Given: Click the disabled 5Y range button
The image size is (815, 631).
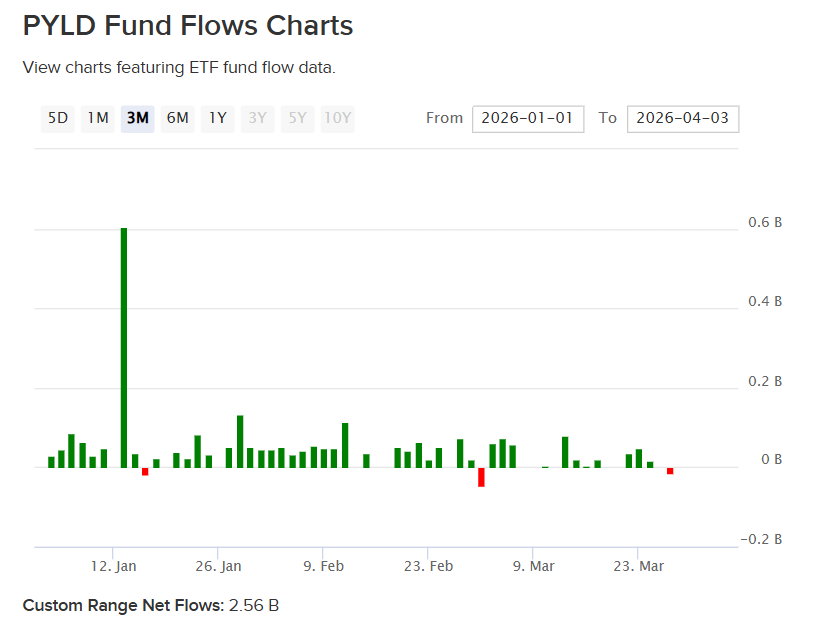Looking at the screenshot, I should [x=297, y=119].
